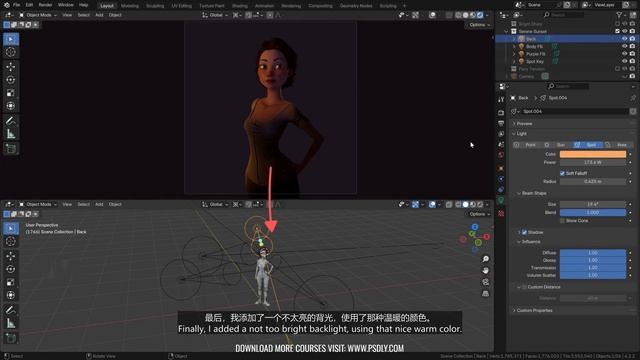This screenshot has width=640, height=360.
Task: Set light type to Sun
Action: (x=557, y=145)
